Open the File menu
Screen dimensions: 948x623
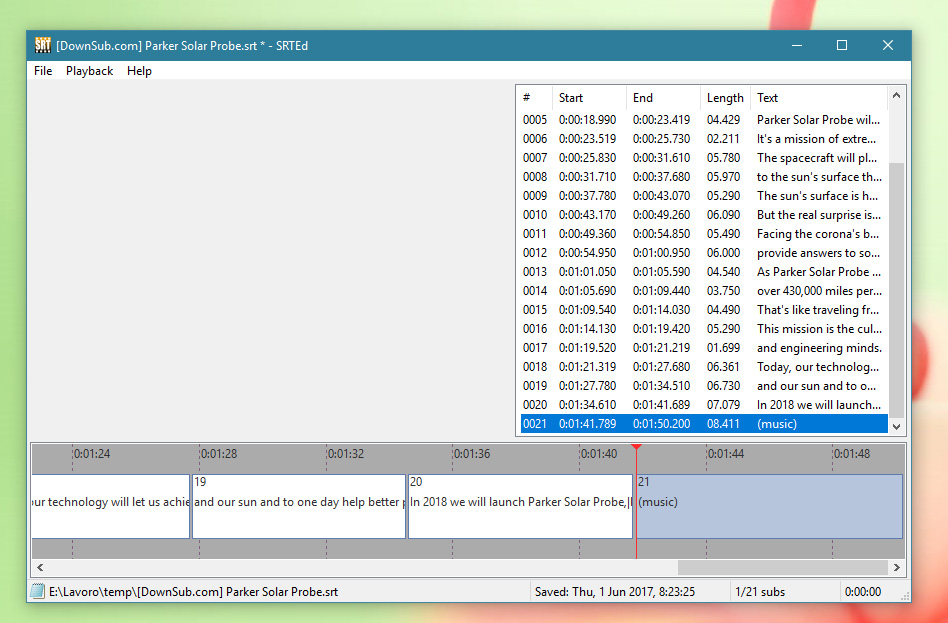click(43, 71)
